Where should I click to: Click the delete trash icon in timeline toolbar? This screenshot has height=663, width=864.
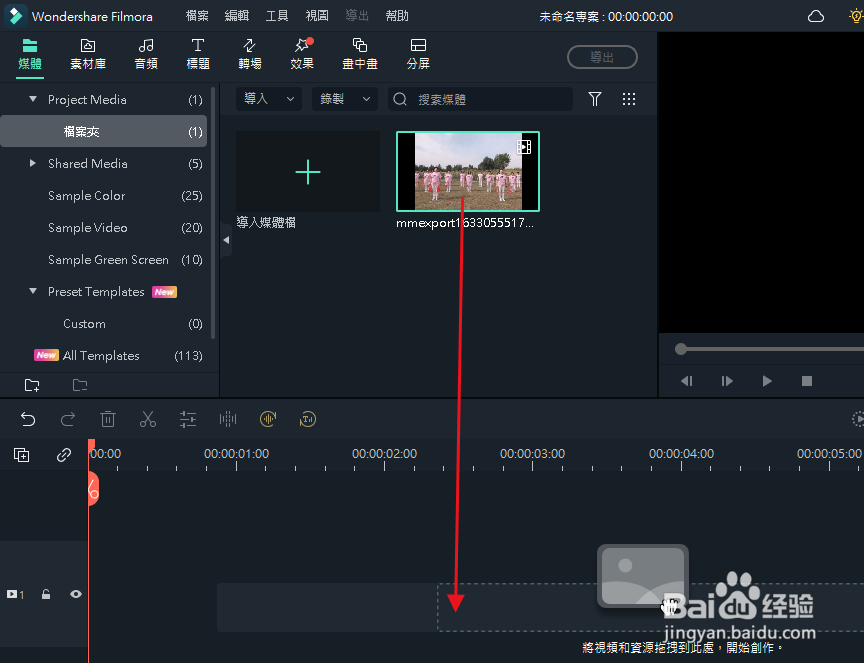click(108, 419)
